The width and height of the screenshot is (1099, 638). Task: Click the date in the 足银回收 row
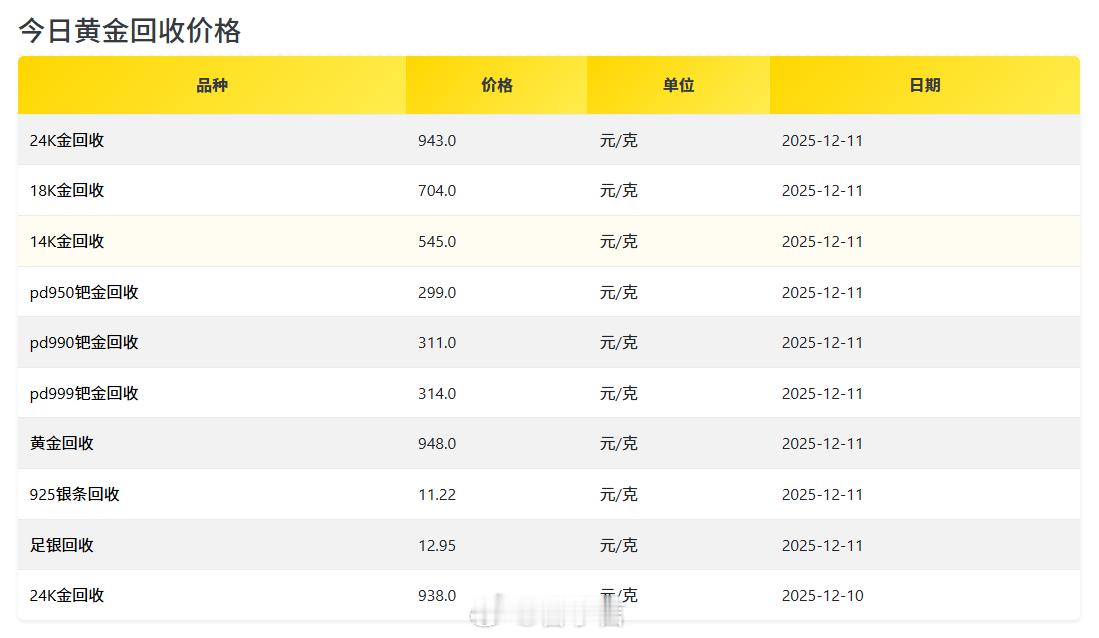(822, 545)
